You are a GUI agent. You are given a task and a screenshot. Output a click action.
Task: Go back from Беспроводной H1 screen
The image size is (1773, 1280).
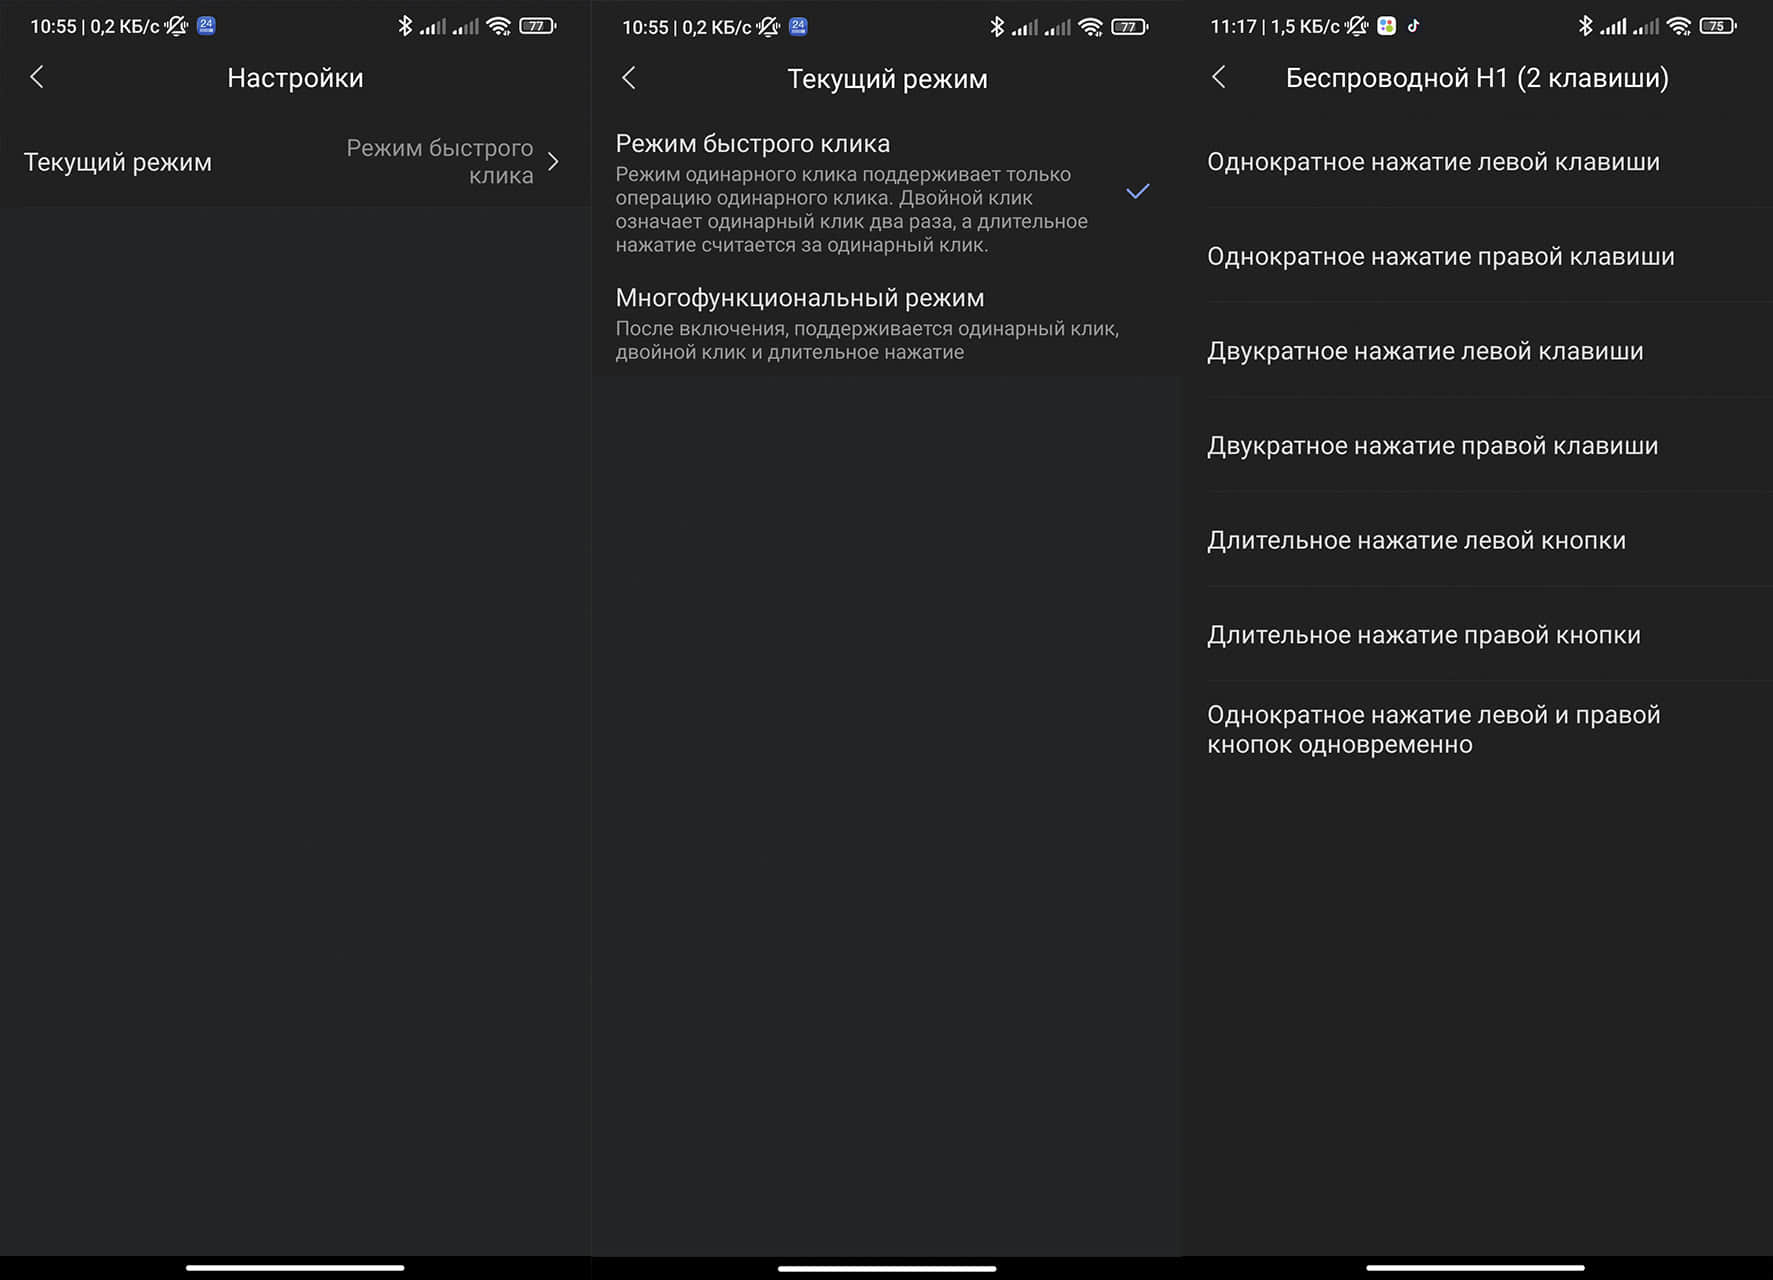pyautogui.click(x=1218, y=77)
